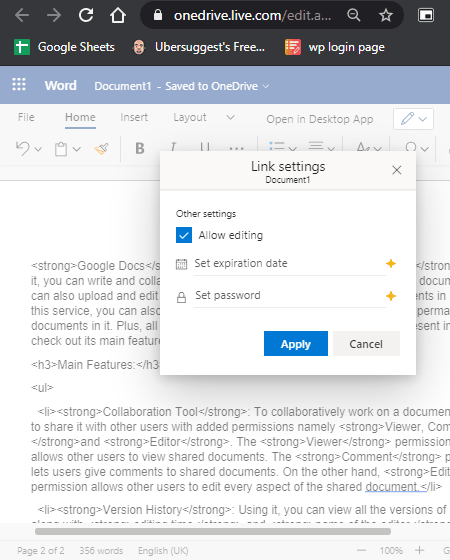Expand more ribbon tabs chevron
Image resolution: width=450 pixels, height=560 pixels.
[x=231, y=117]
